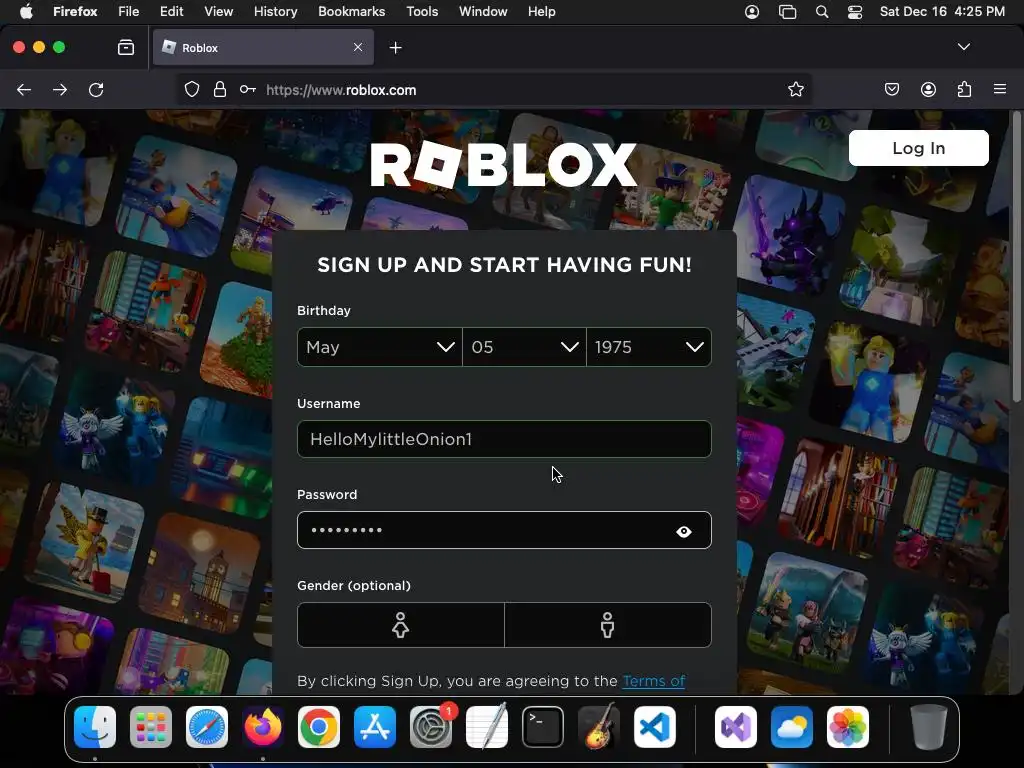
Task: Reload the Roblox page
Action: (96, 89)
